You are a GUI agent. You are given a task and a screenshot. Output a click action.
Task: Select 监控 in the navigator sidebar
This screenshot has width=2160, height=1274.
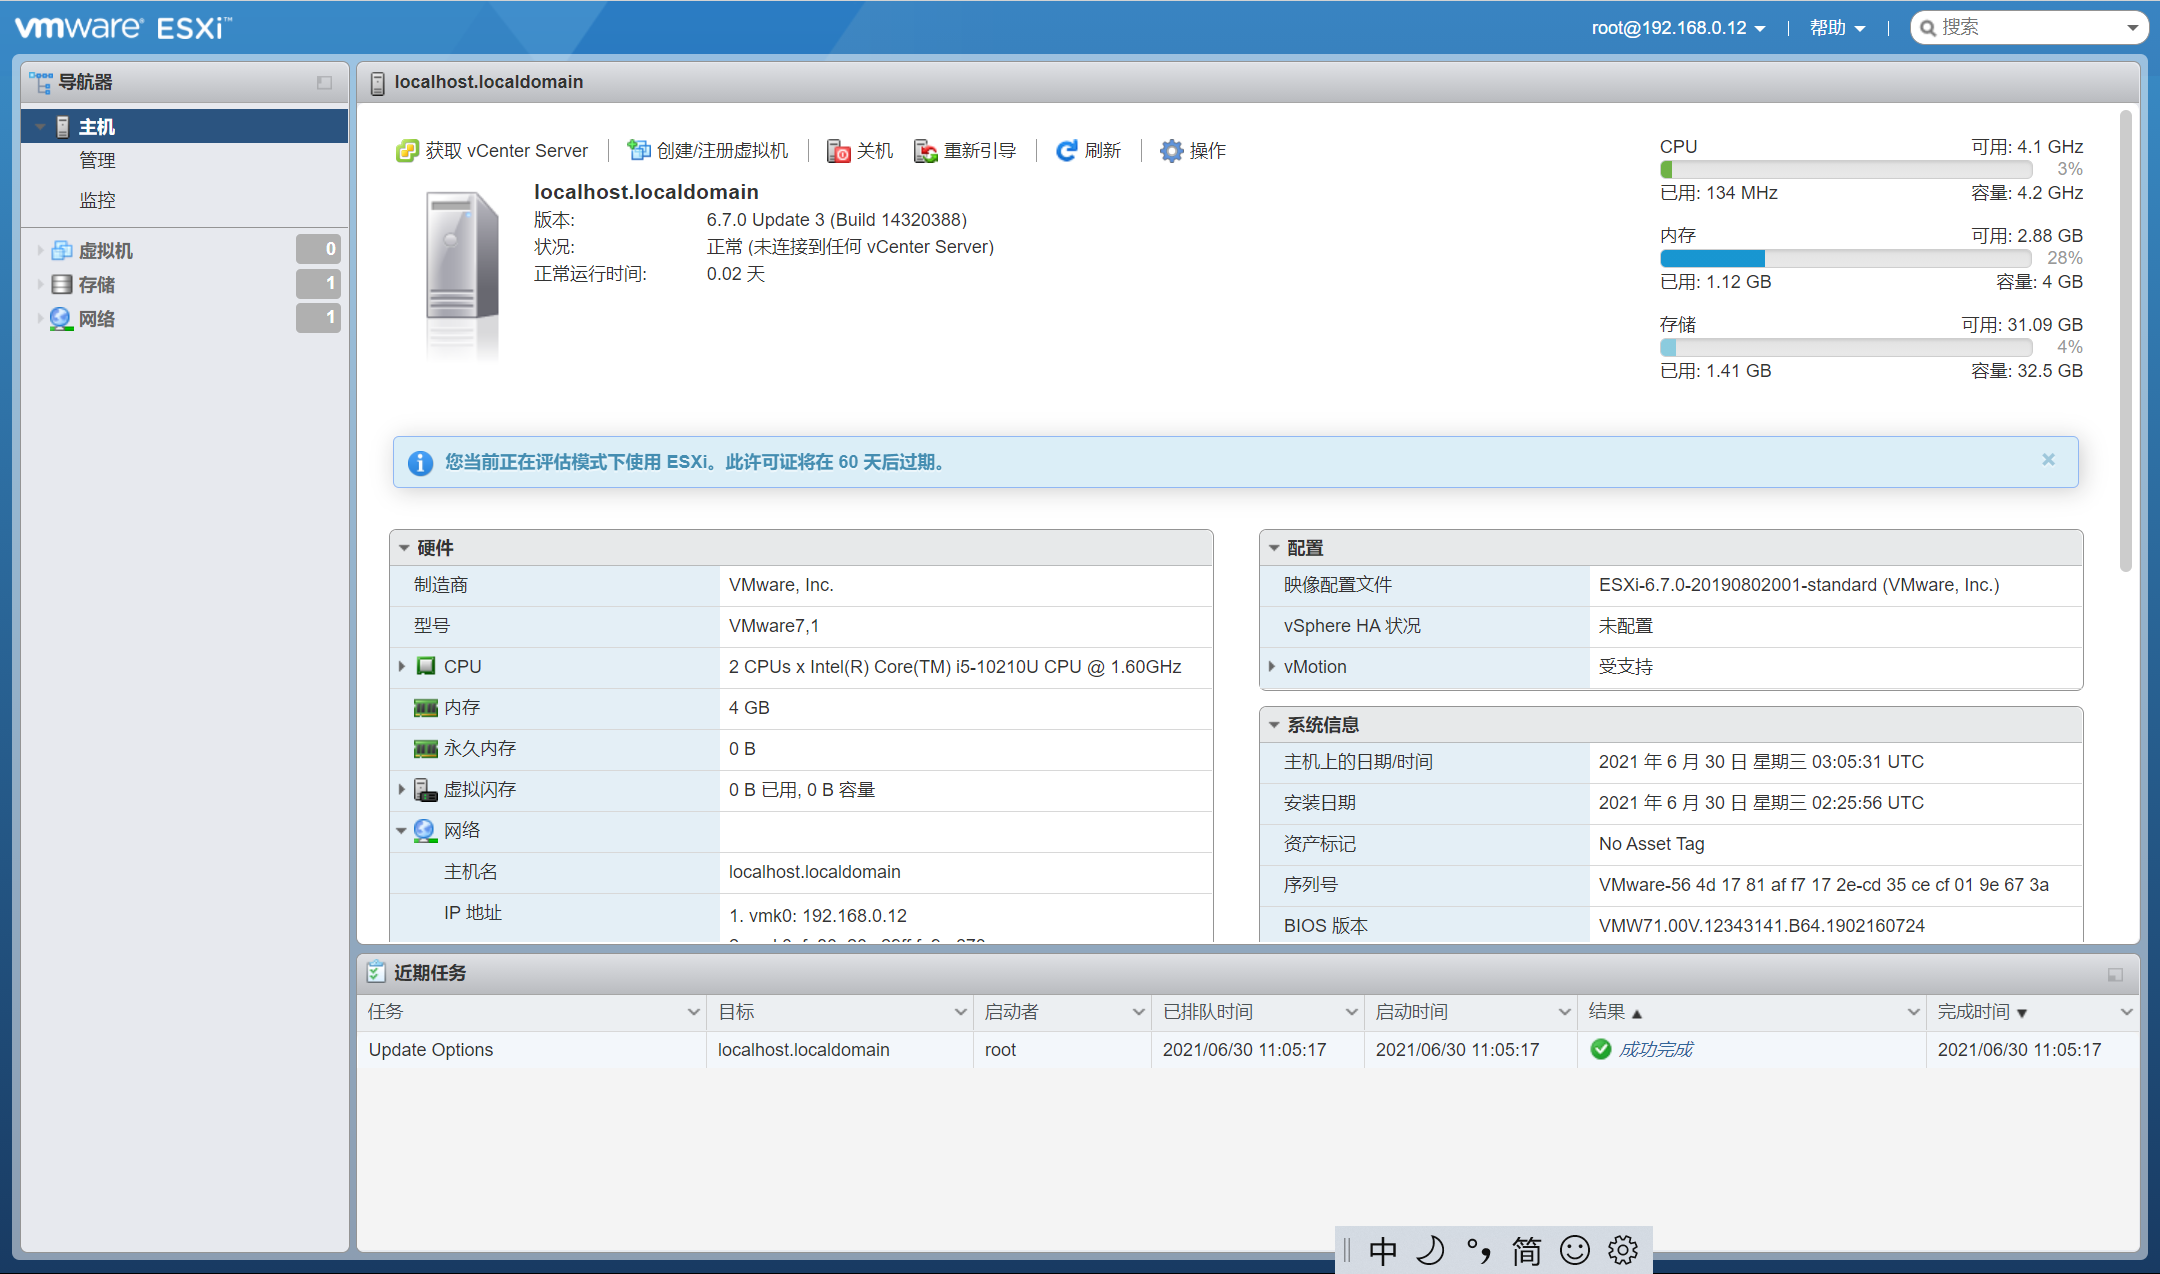(97, 199)
